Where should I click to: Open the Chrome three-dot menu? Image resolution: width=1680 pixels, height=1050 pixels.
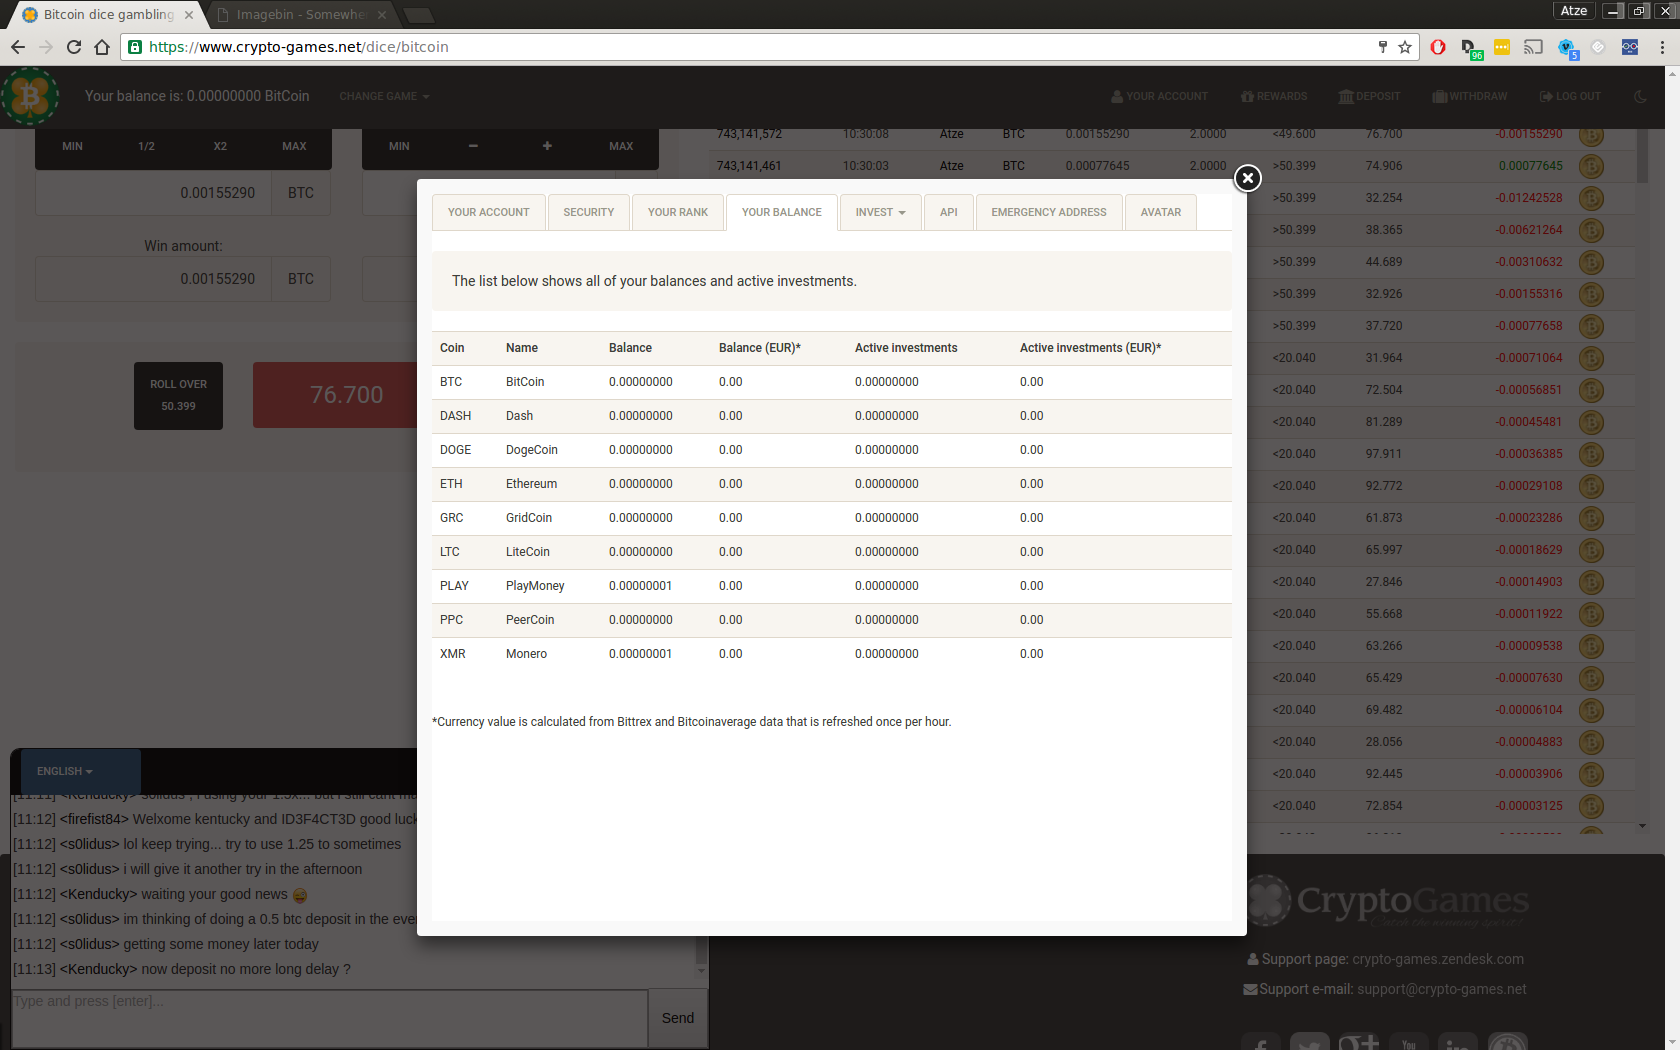point(1662,47)
